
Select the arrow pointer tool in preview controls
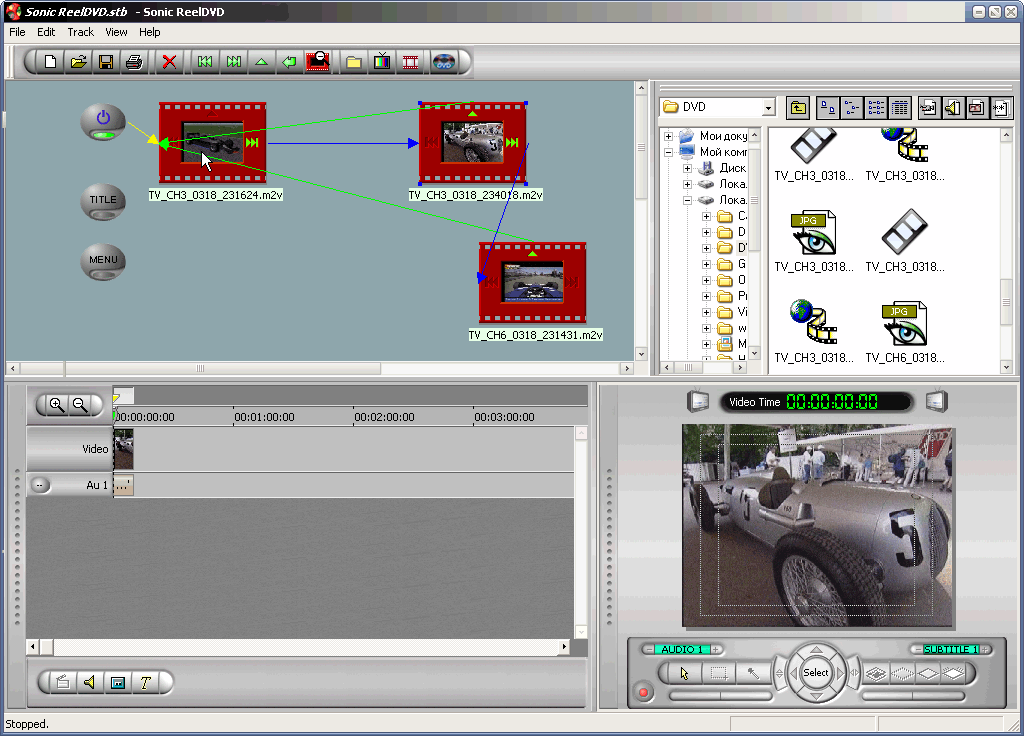(684, 673)
